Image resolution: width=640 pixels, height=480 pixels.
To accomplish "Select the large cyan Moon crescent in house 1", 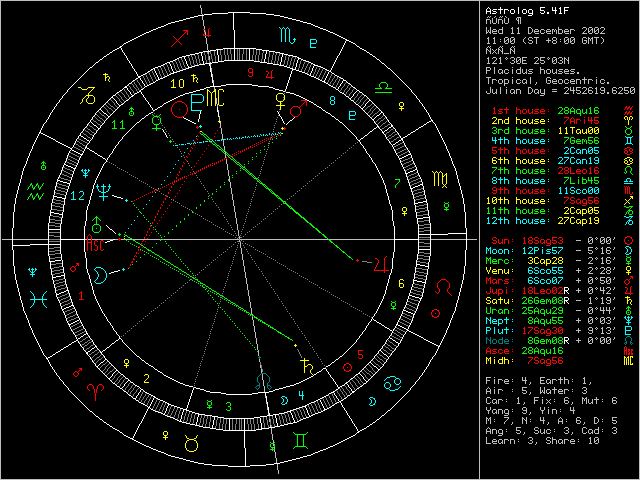I will 100,275.
